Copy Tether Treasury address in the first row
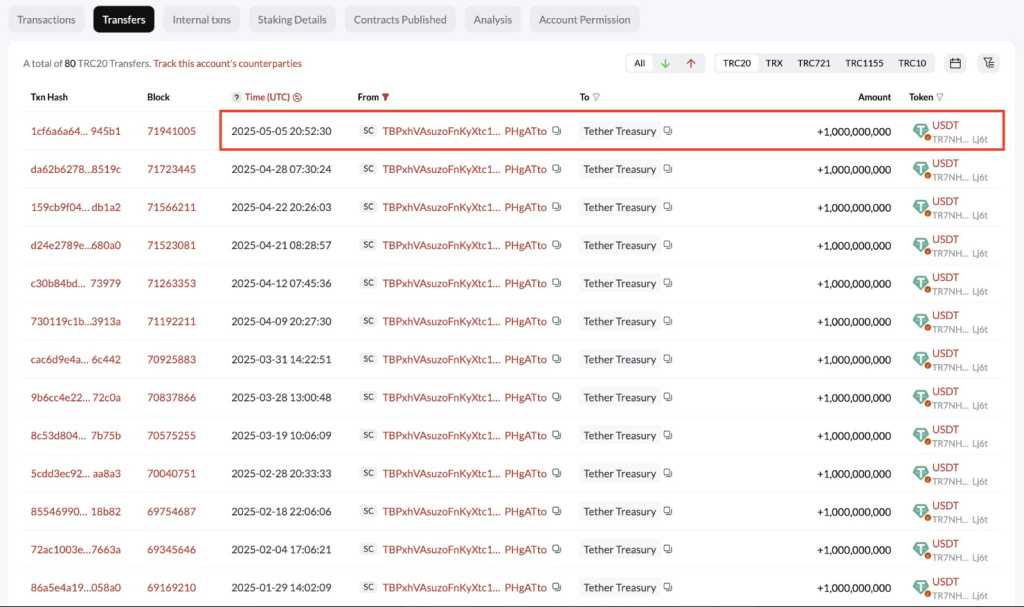Image resolution: width=1024 pixels, height=607 pixels. (668, 131)
